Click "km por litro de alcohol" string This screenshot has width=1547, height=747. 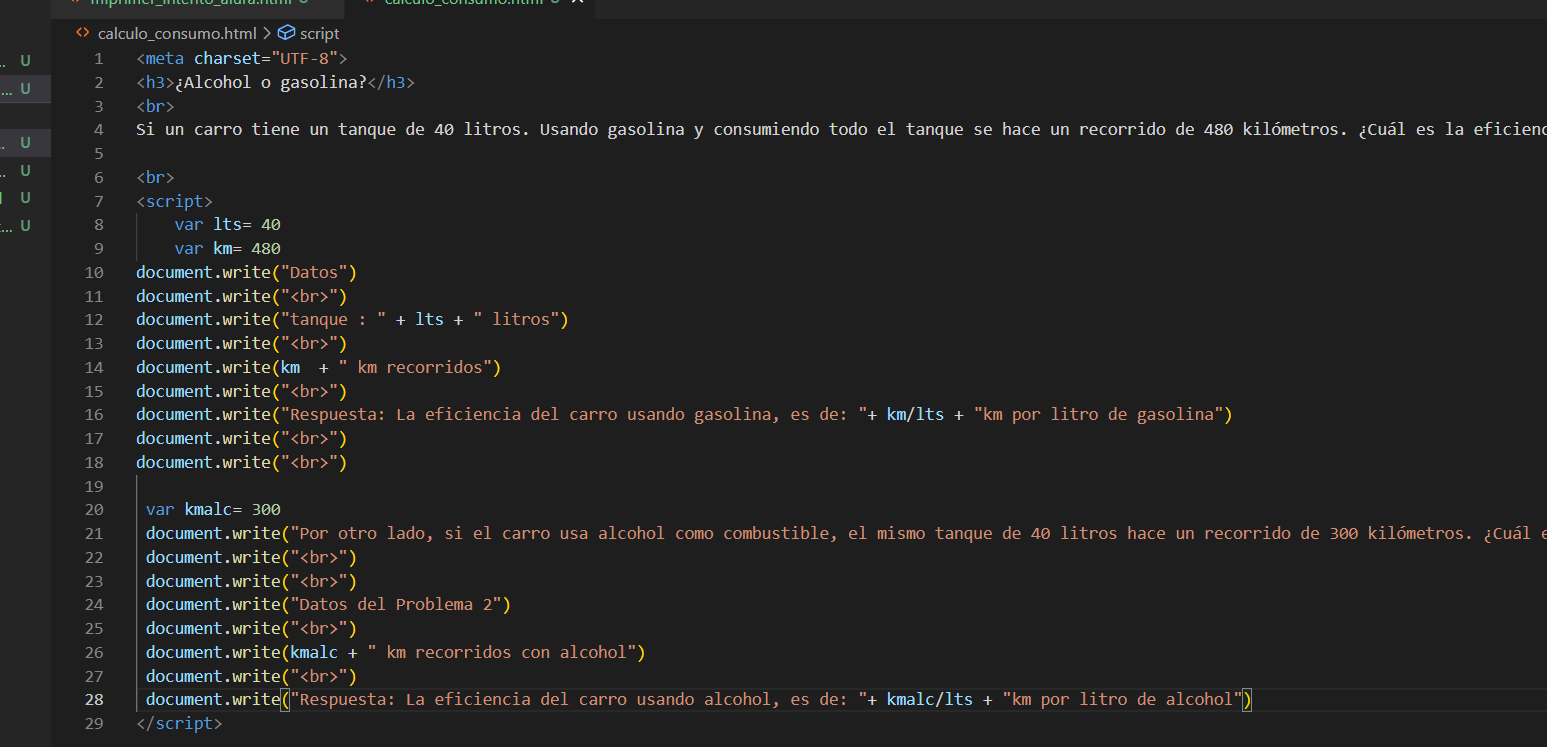[1122, 699]
